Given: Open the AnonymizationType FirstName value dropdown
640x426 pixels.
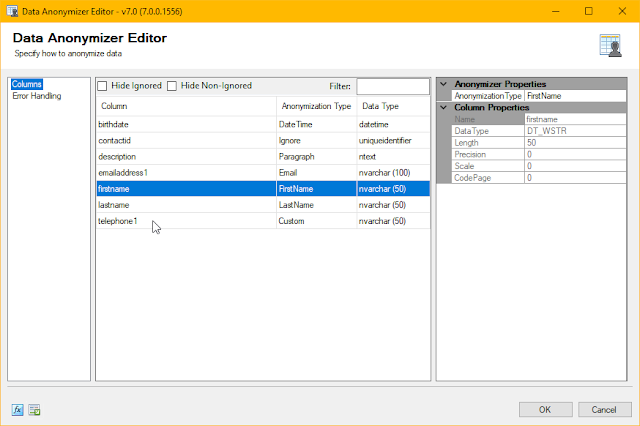Looking at the screenshot, I should [x=575, y=96].
